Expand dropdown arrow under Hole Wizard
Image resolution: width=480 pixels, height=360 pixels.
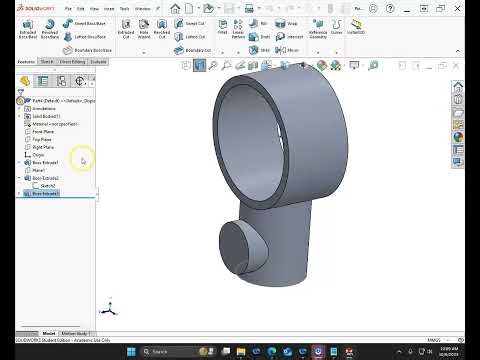(x=144, y=52)
